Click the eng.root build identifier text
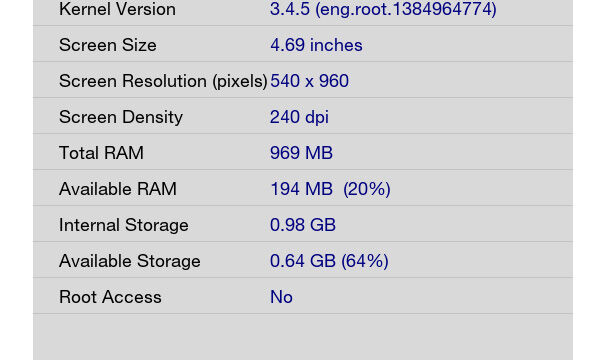Viewport: 600px width, 360px height. [x=406, y=9]
